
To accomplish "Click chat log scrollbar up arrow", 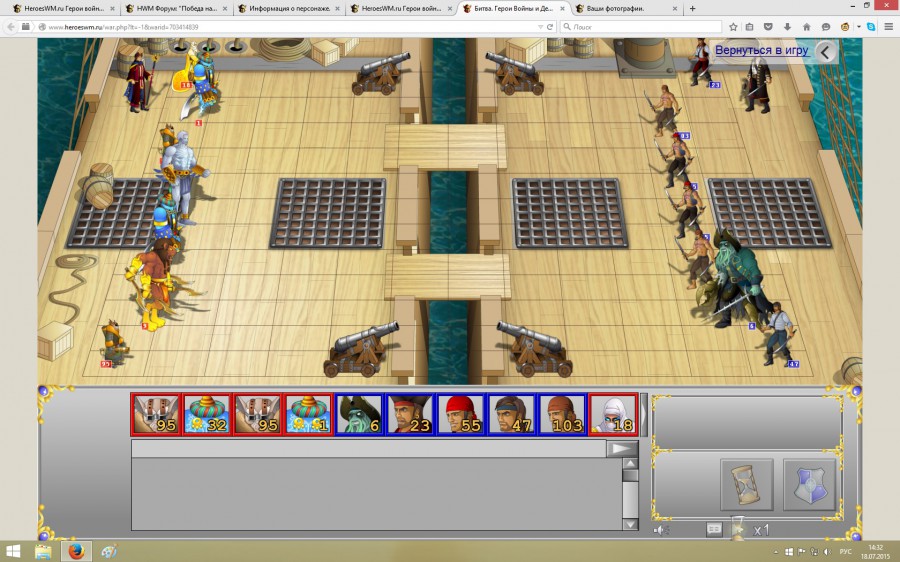I will [x=630, y=463].
